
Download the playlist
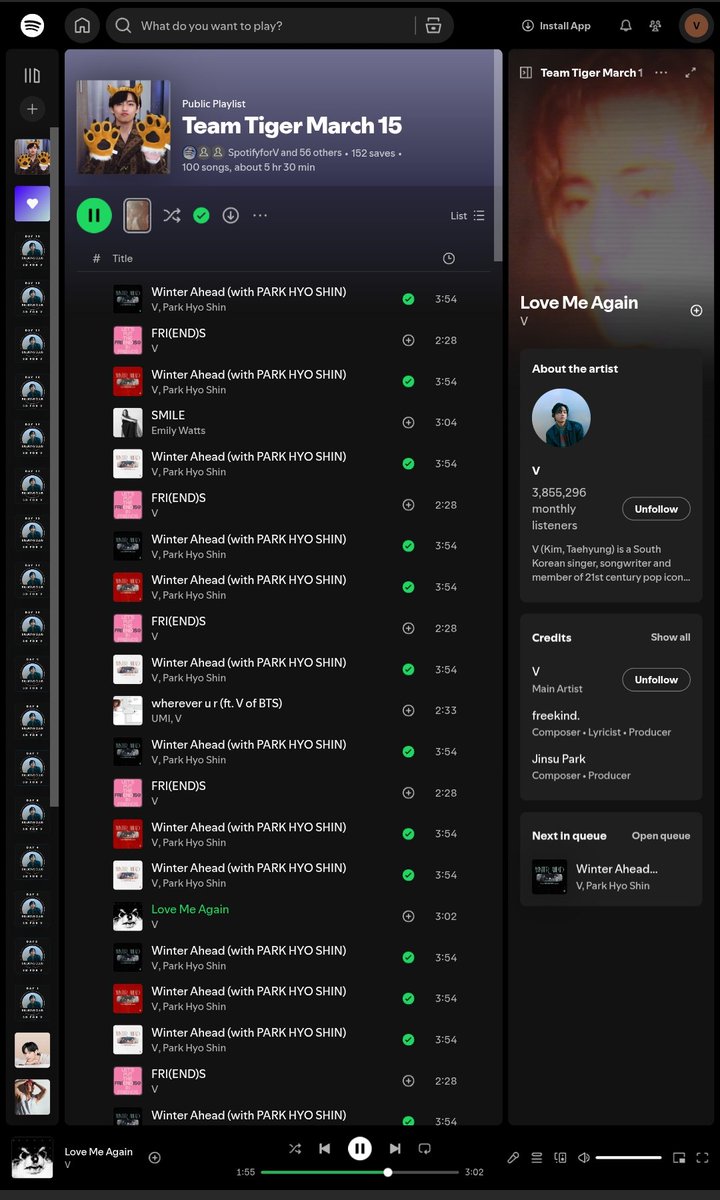(x=230, y=215)
